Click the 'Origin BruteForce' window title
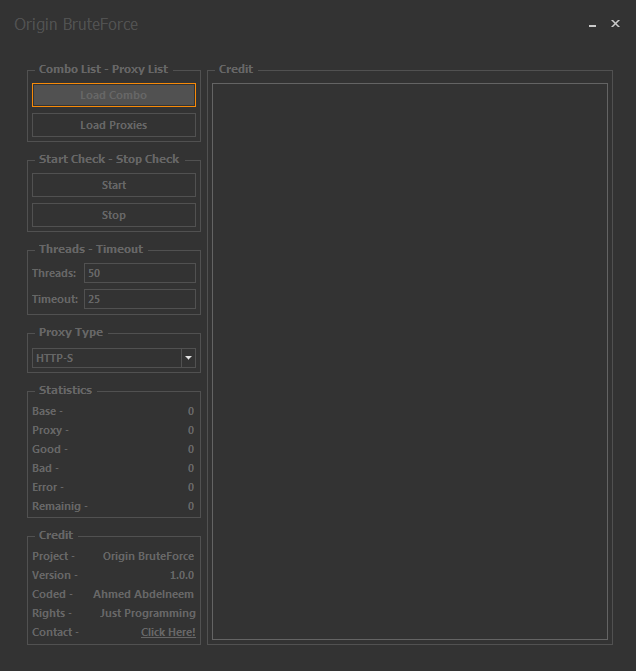 pyautogui.click(x=76, y=24)
